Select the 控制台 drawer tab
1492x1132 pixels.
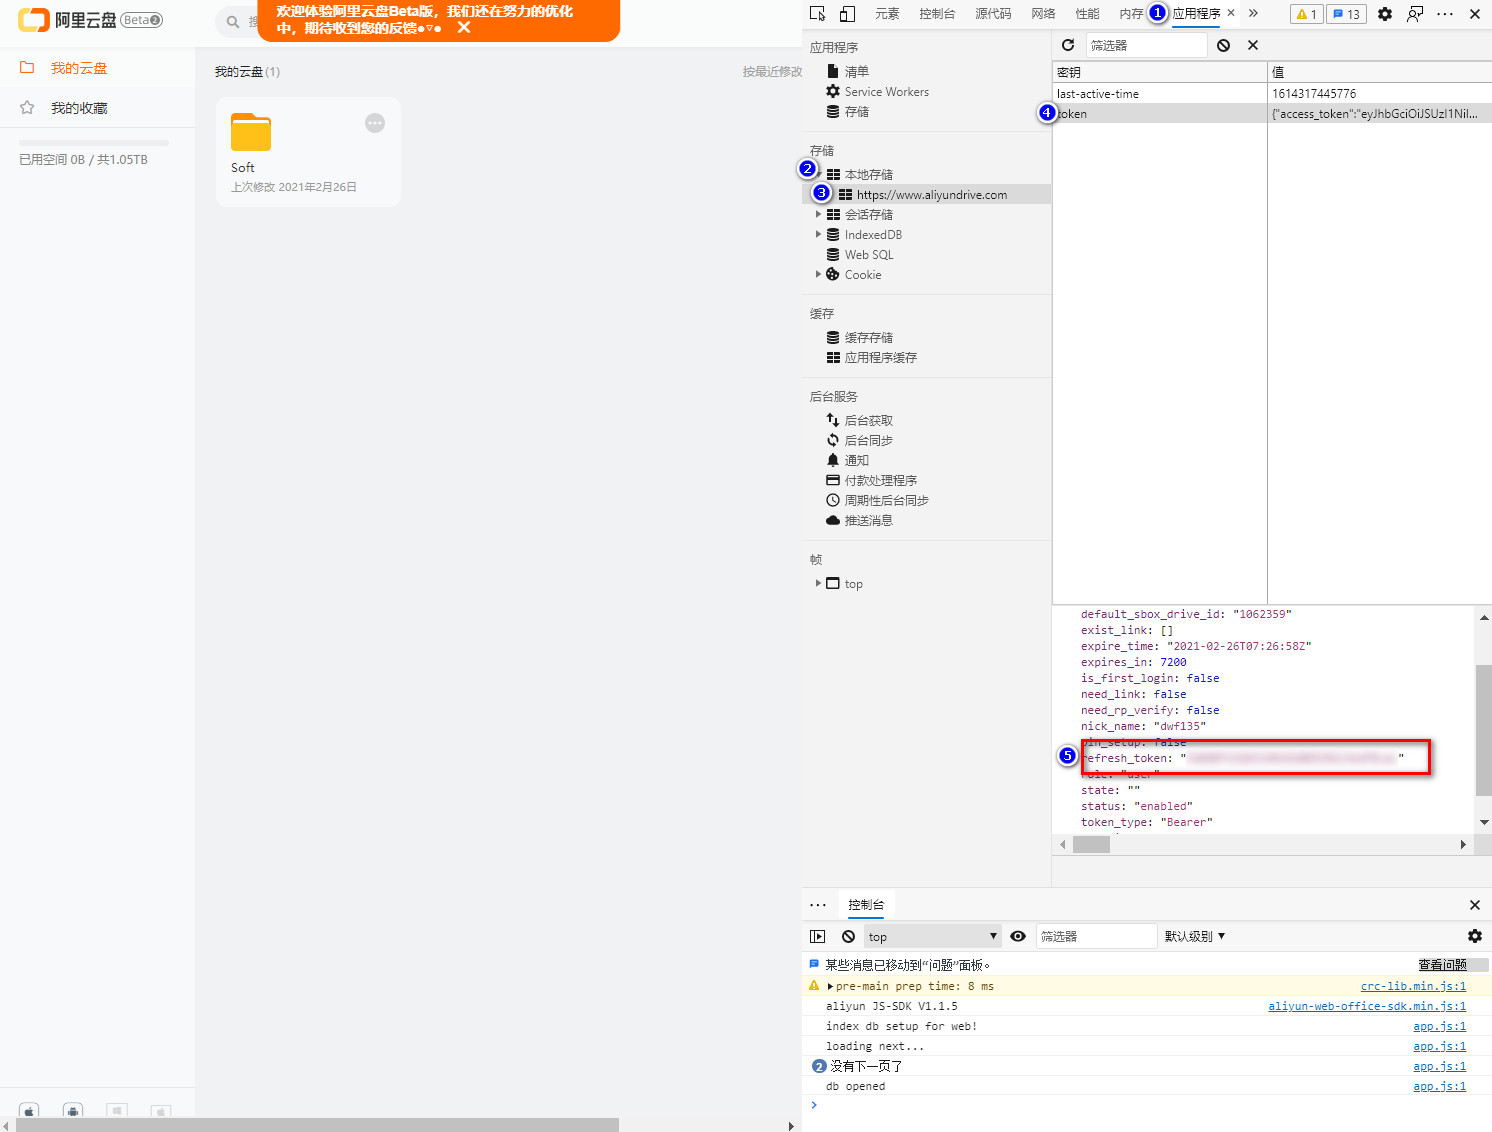coord(866,905)
